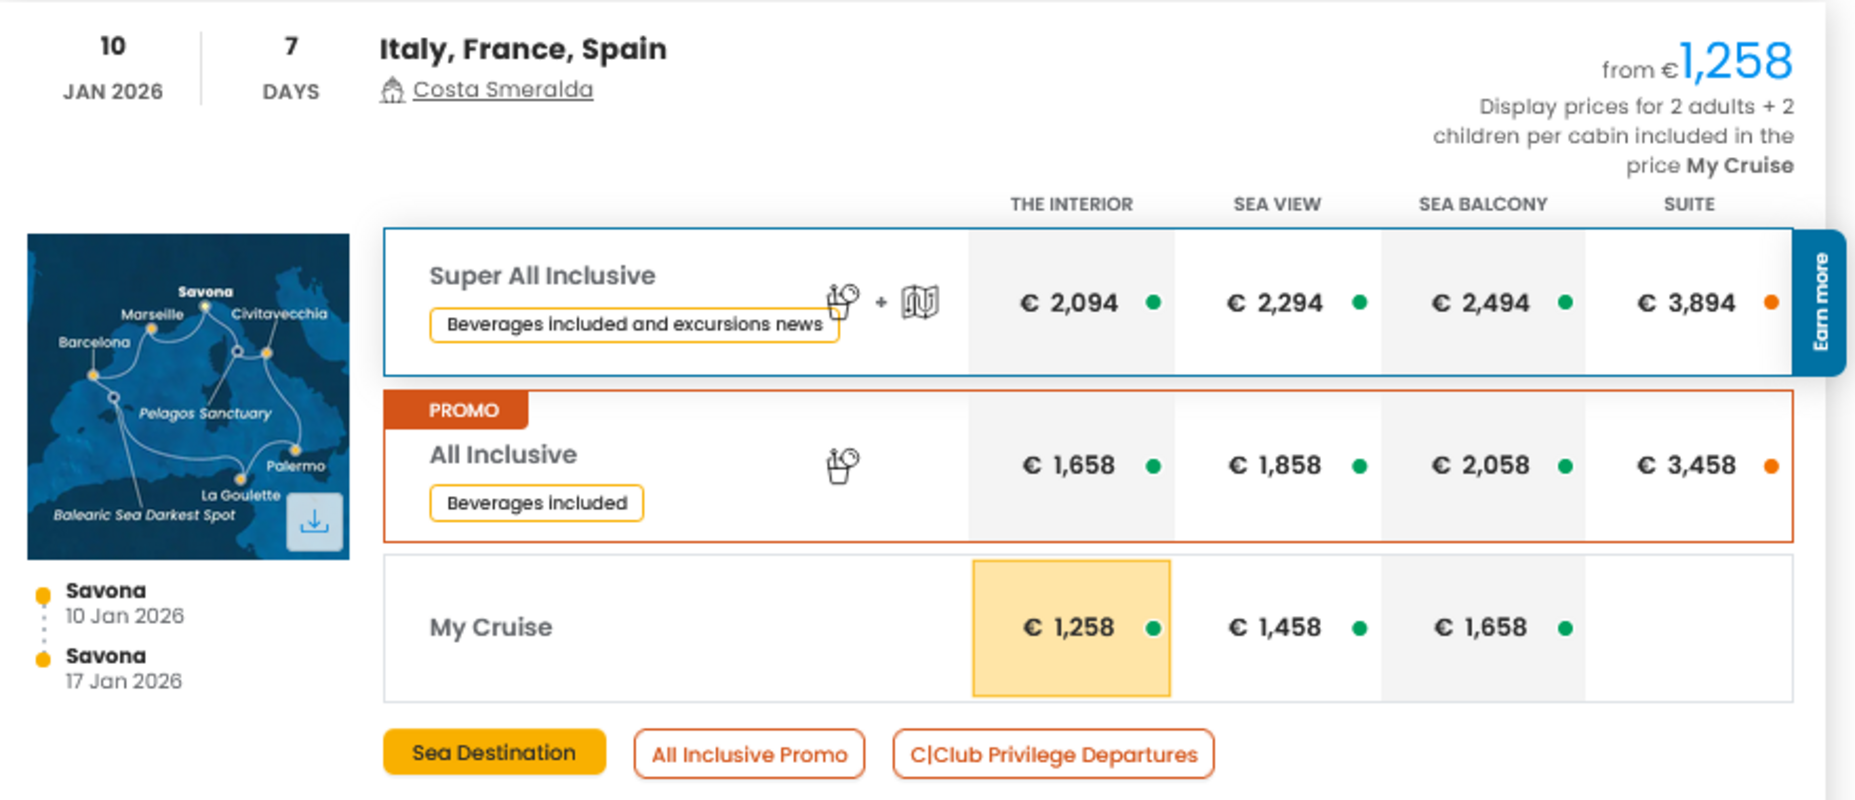This screenshot has height=800, width=1855.
Task: Choose All Inclusive Sea Balcony €2,058
Action: [1481, 466]
